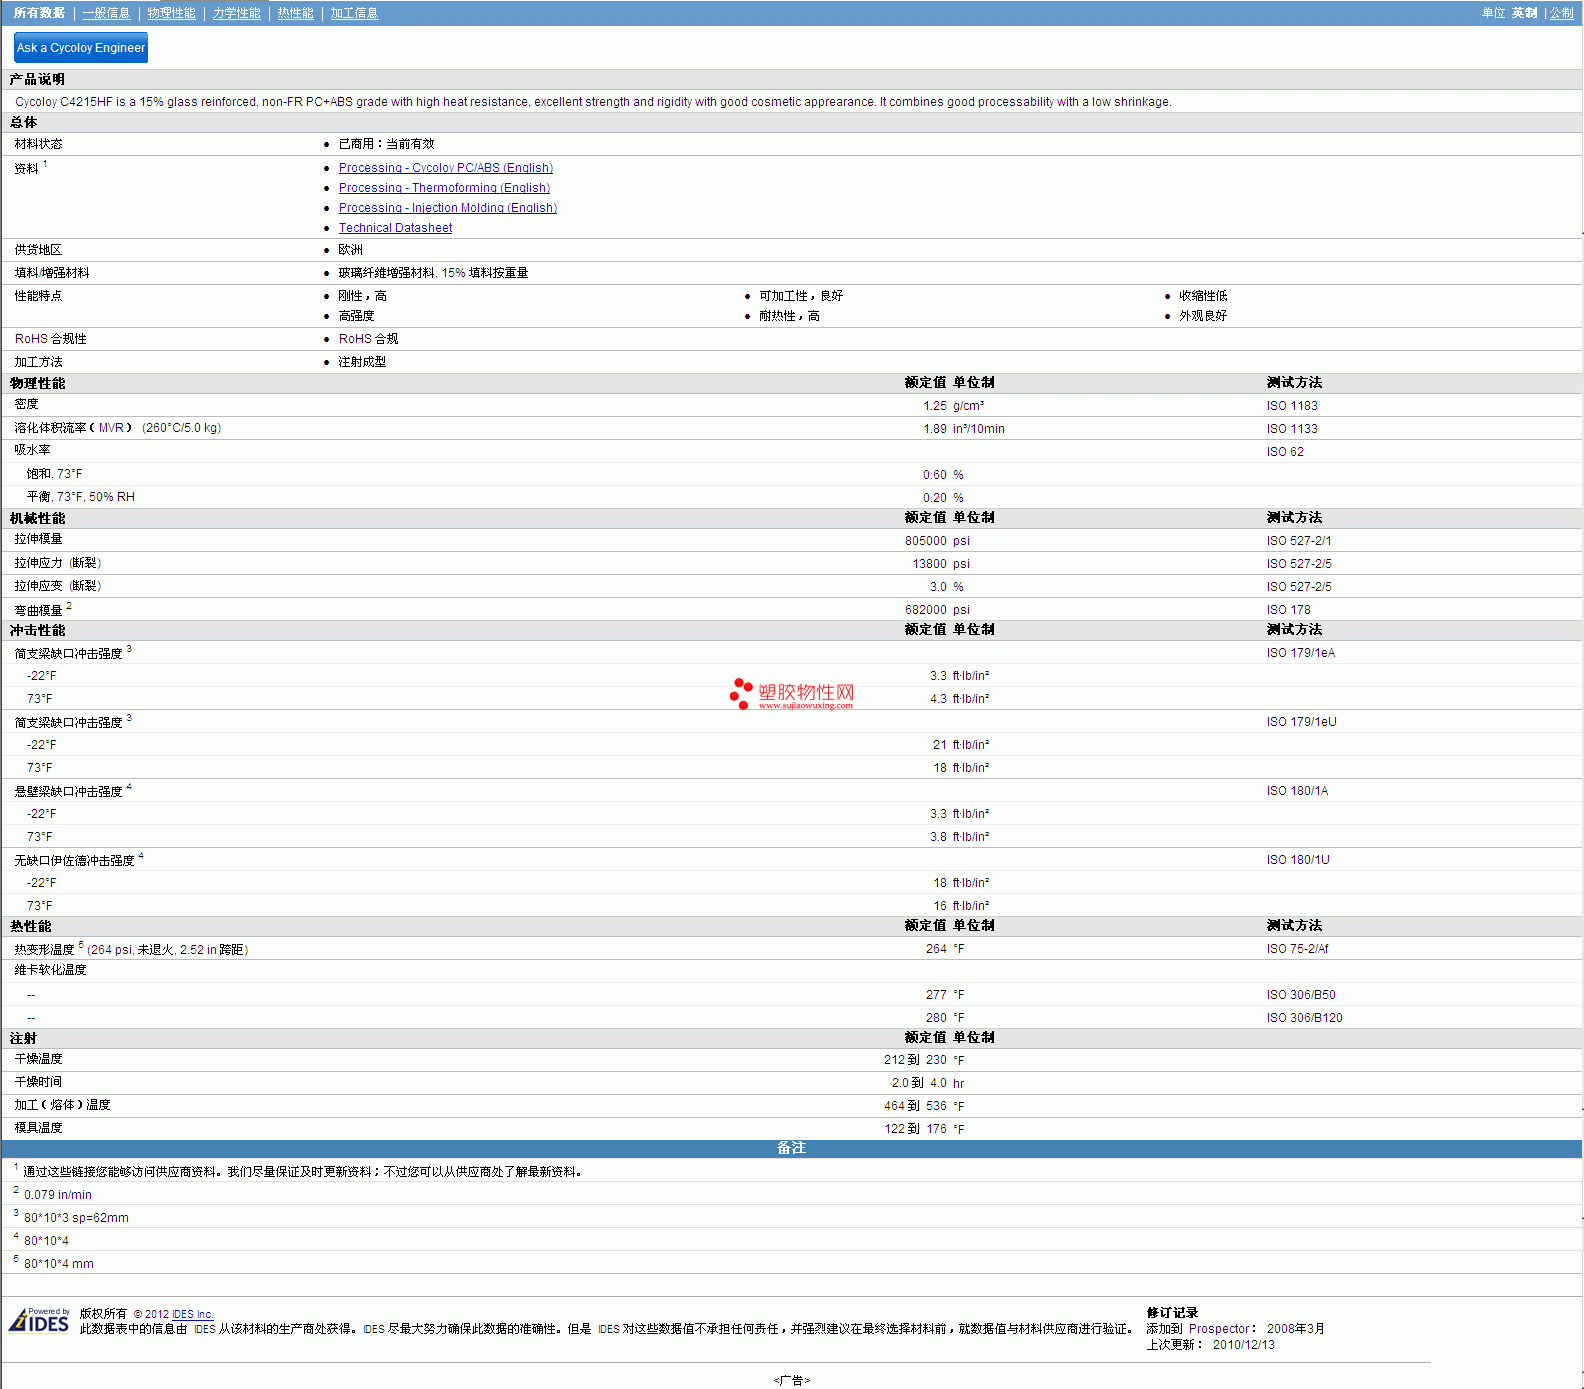Select 英制 units option
The height and width of the screenshot is (1389, 1584).
(x=1524, y=13)
